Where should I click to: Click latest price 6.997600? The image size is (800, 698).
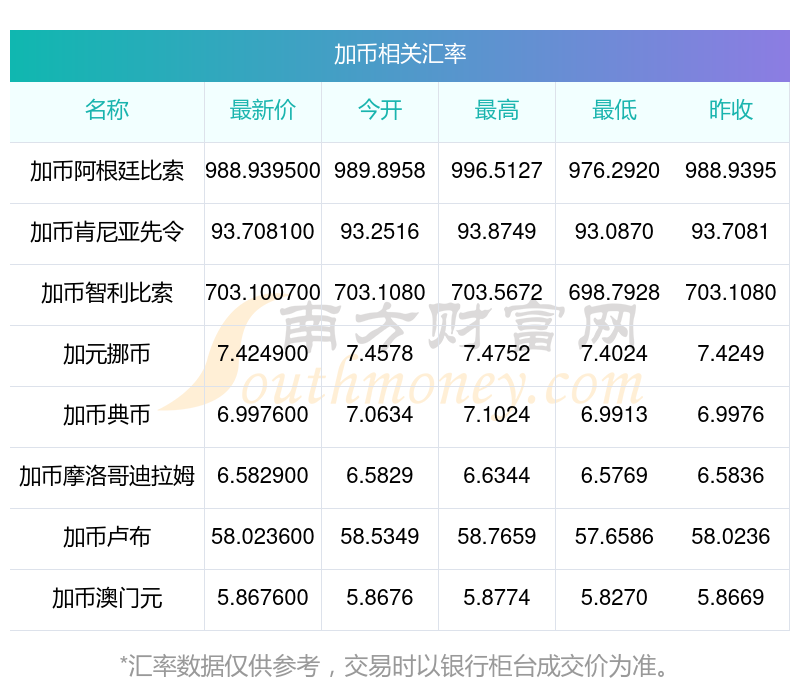[262, 415]
